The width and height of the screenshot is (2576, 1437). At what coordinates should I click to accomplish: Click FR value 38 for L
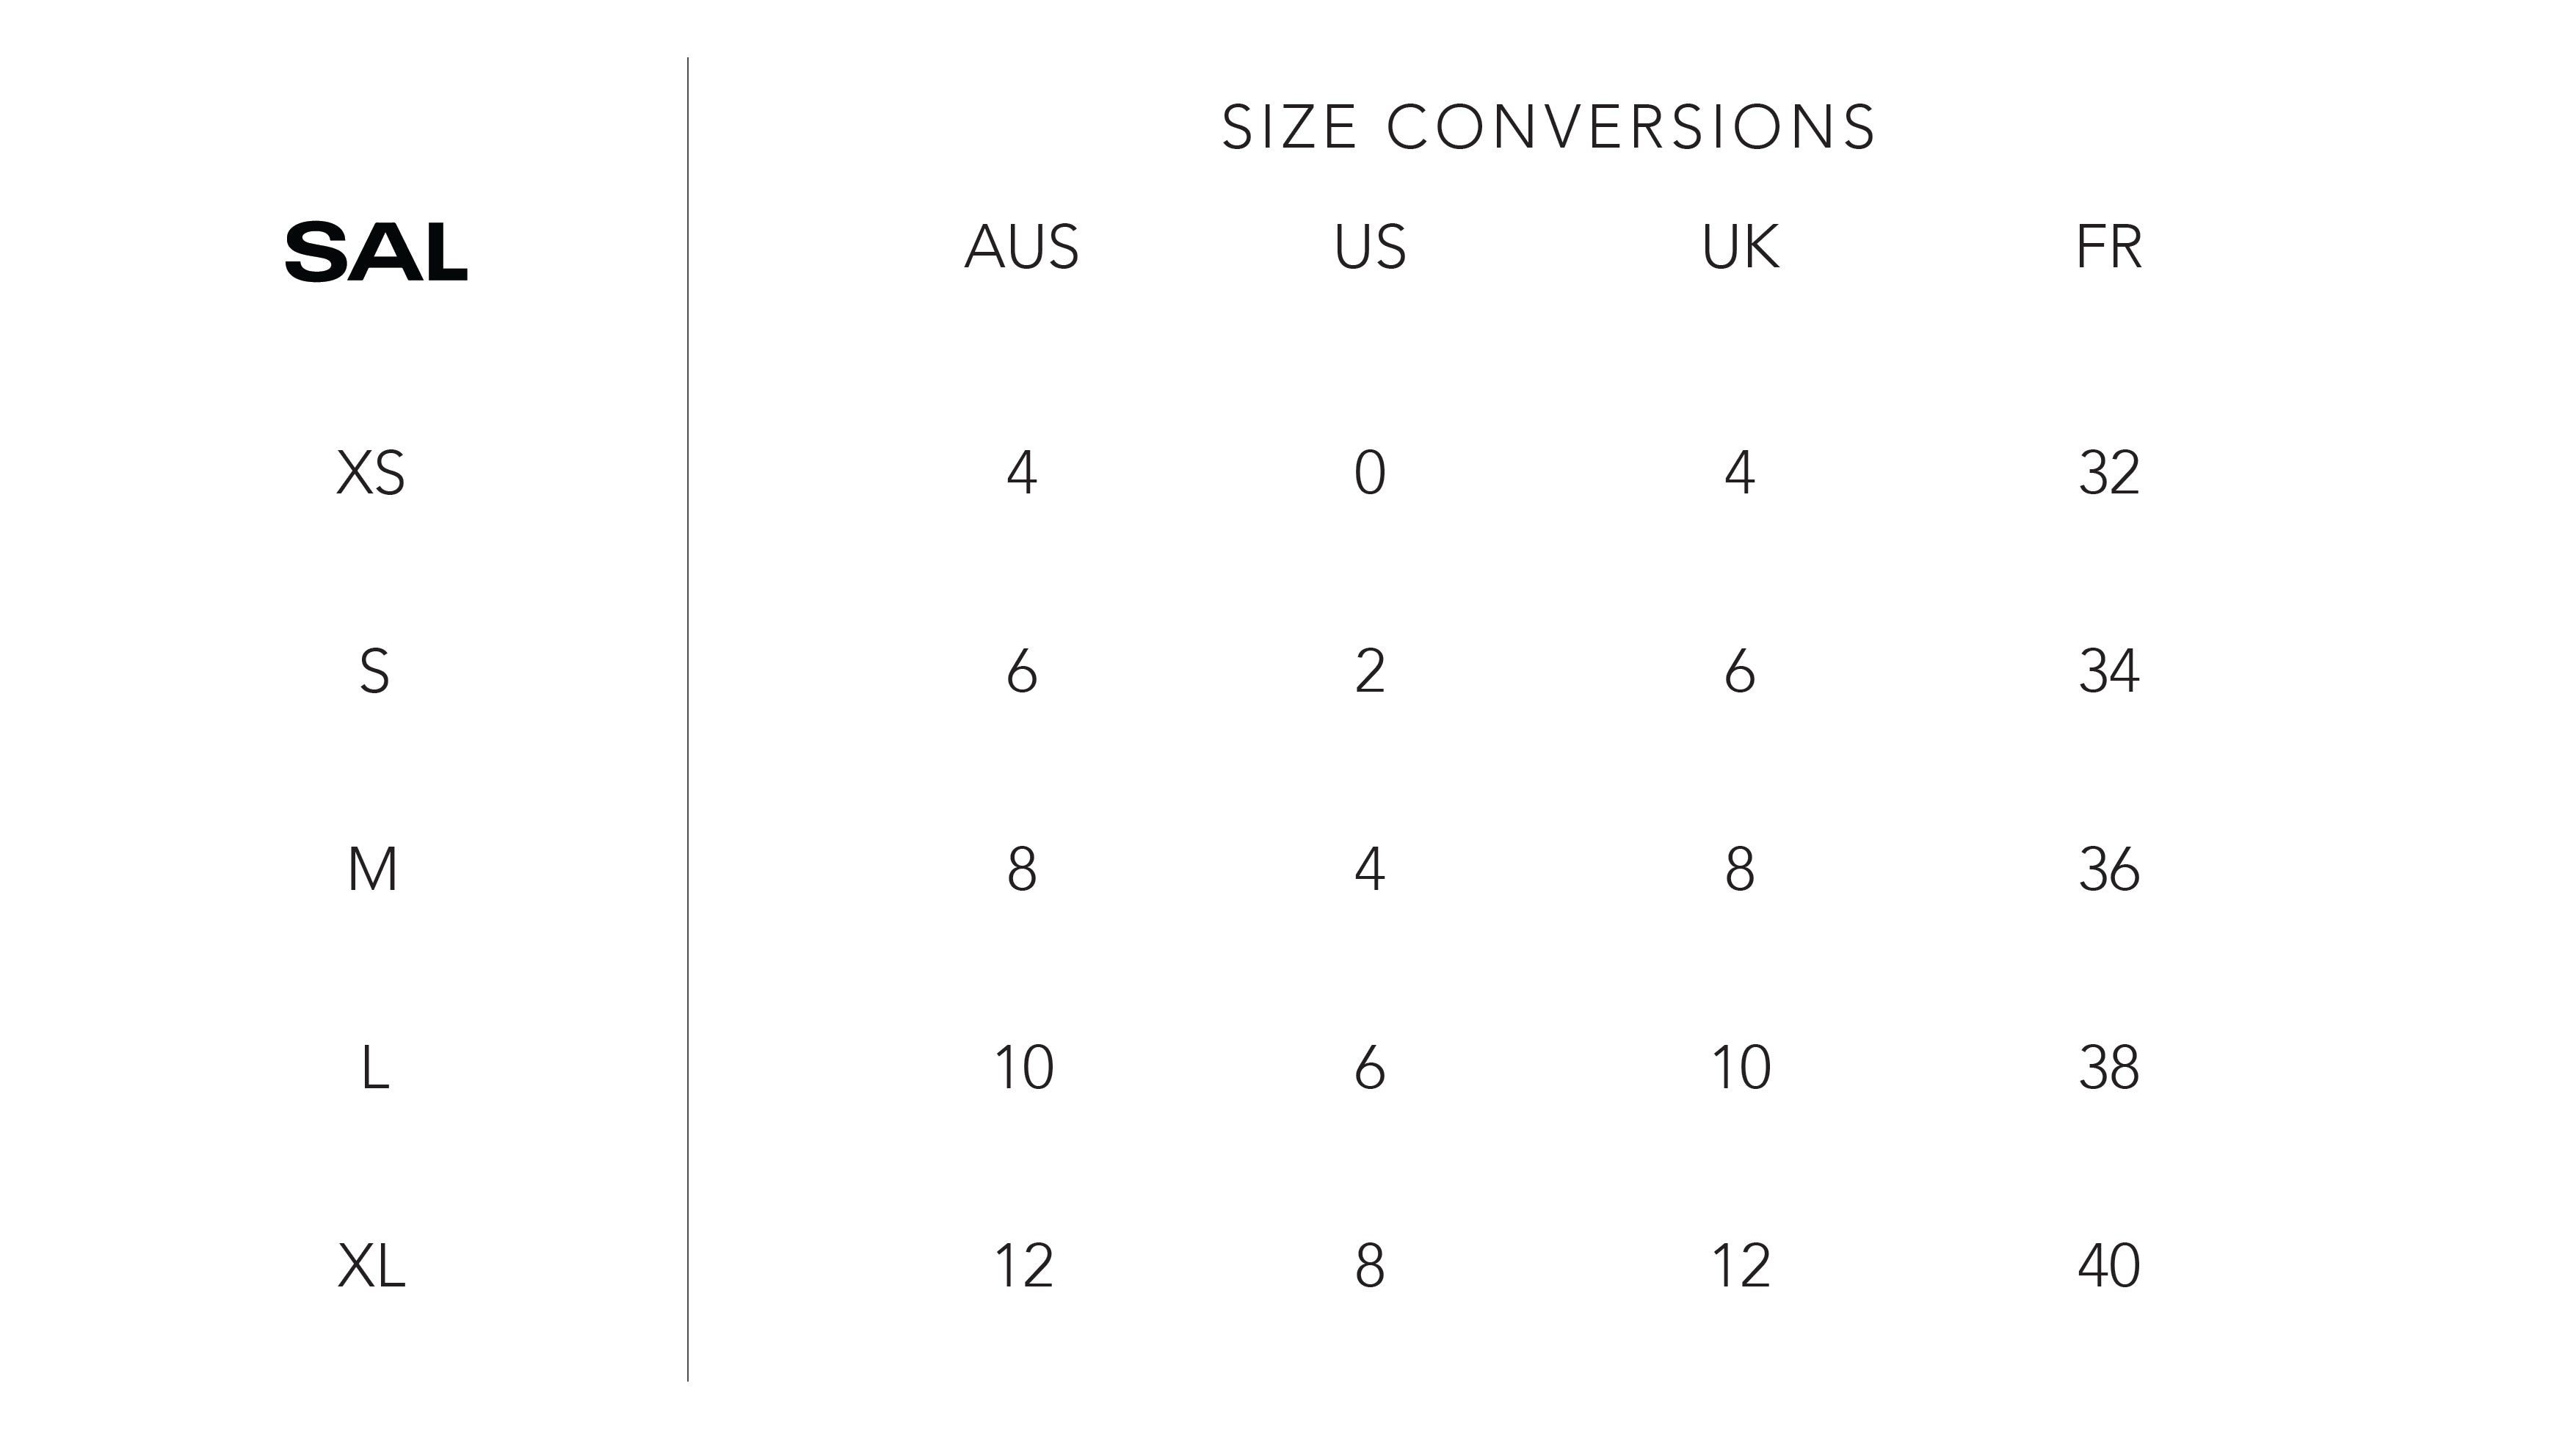2109,1067
